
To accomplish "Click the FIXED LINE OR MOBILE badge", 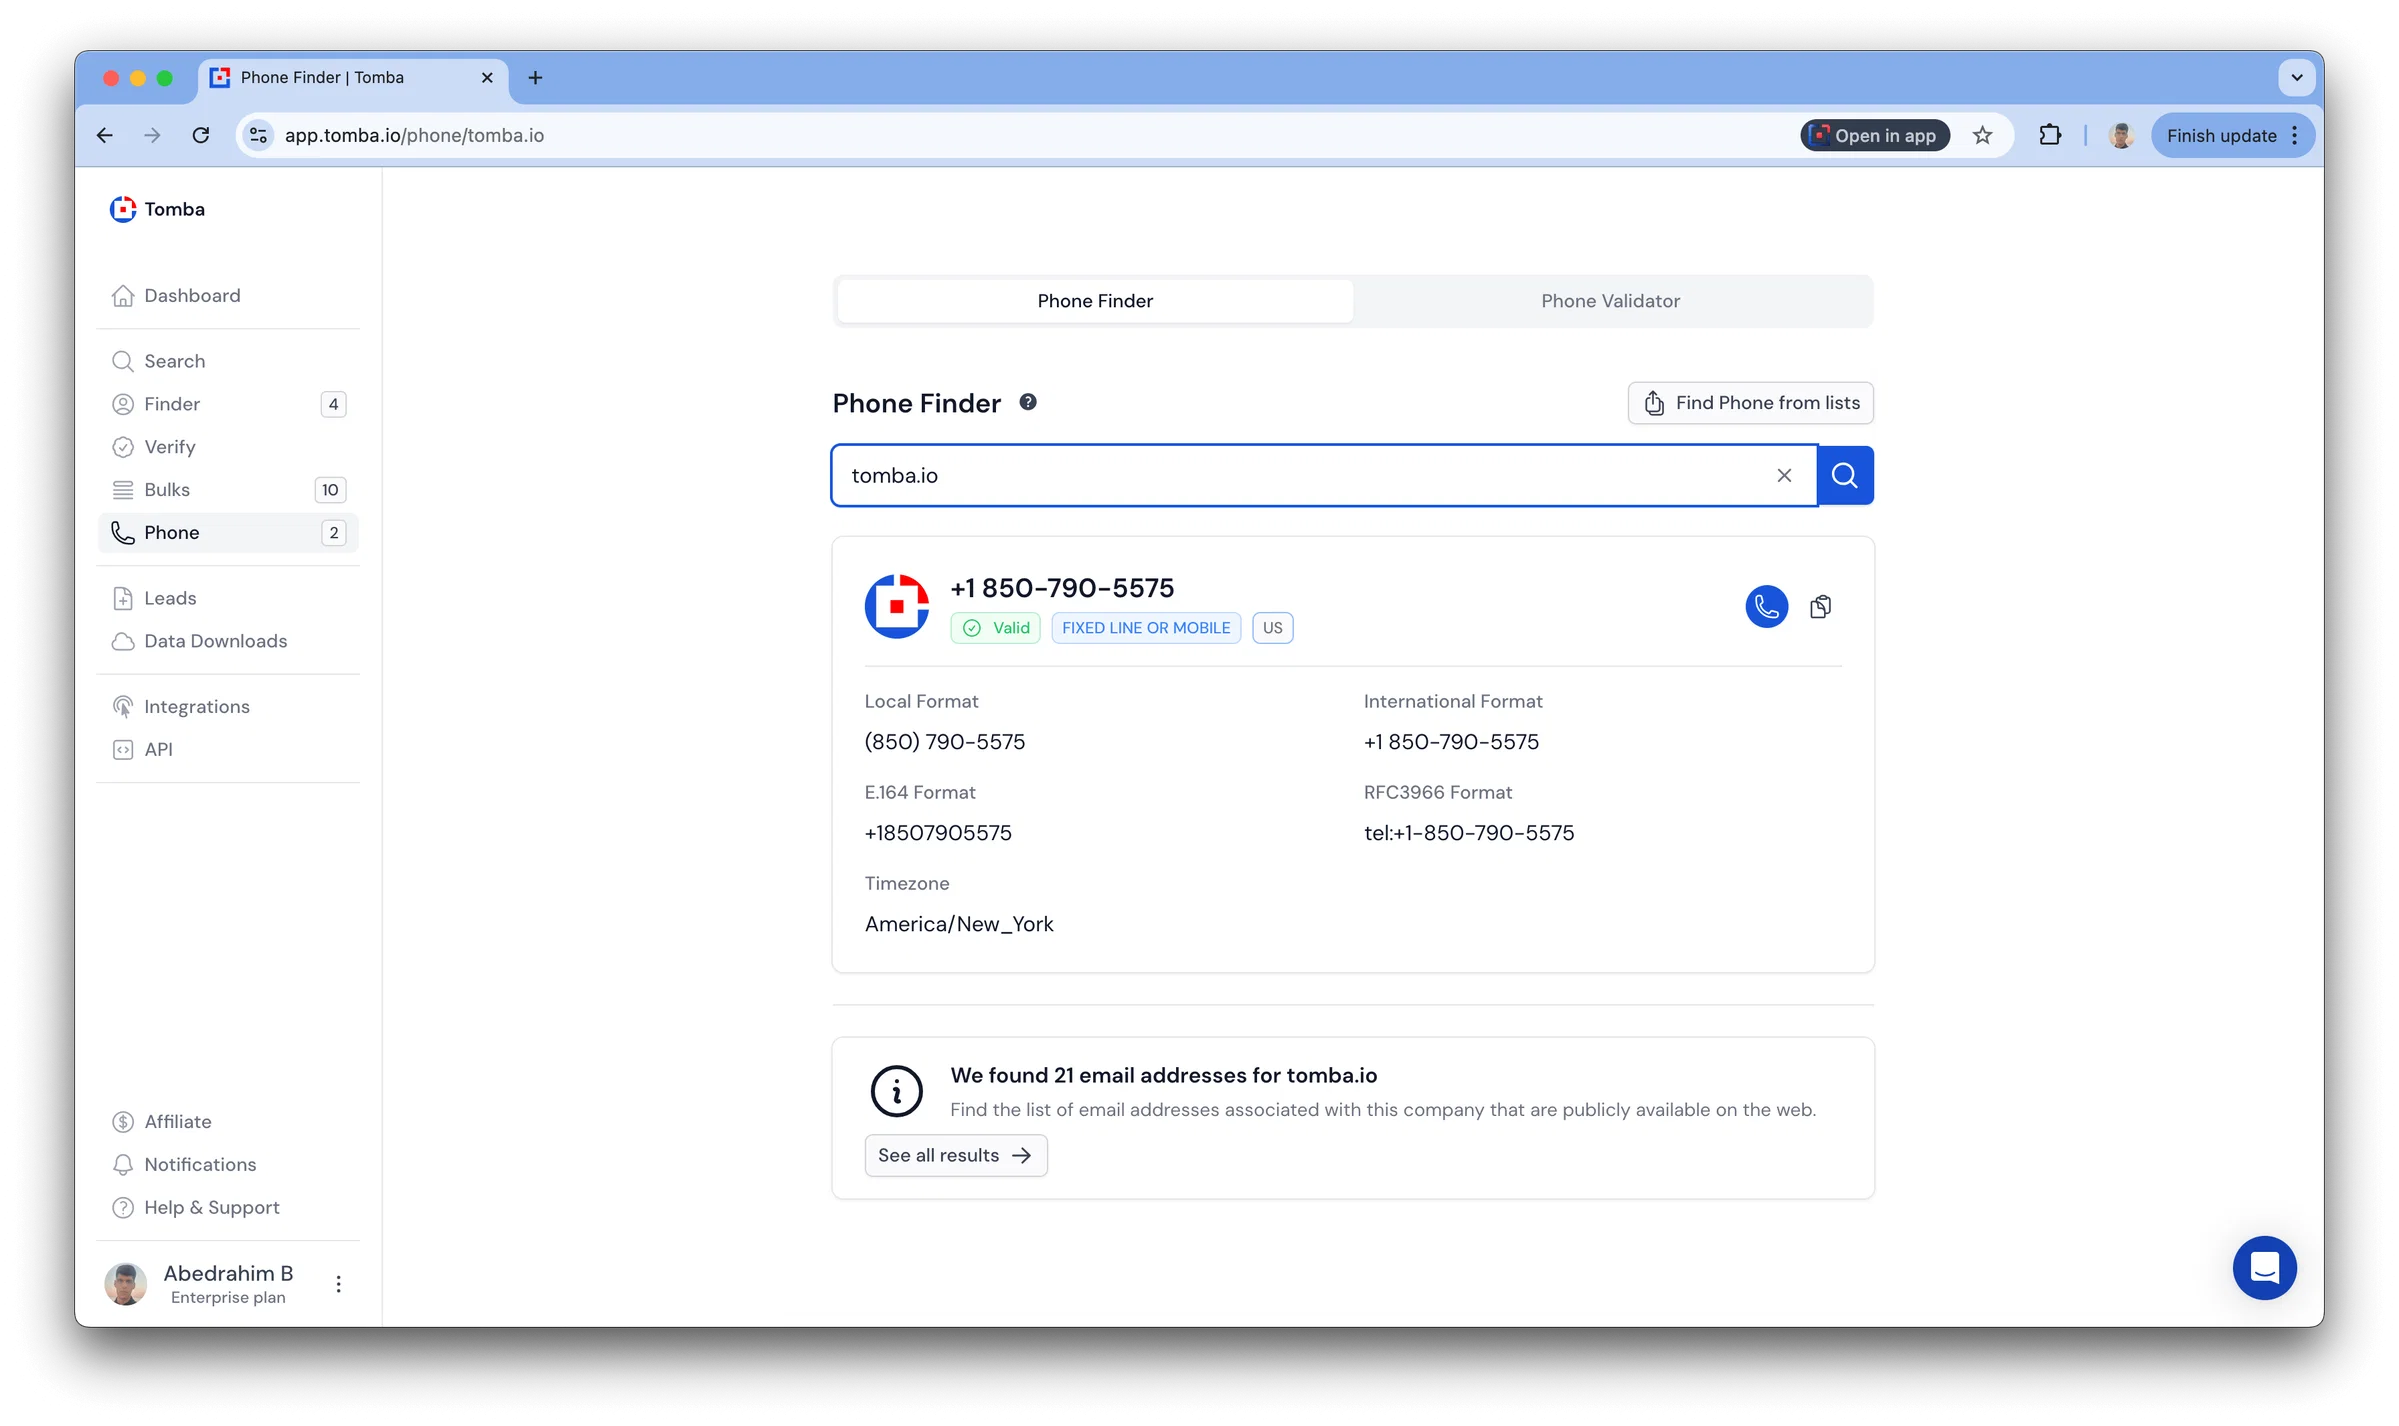I will pos(1146,628).
